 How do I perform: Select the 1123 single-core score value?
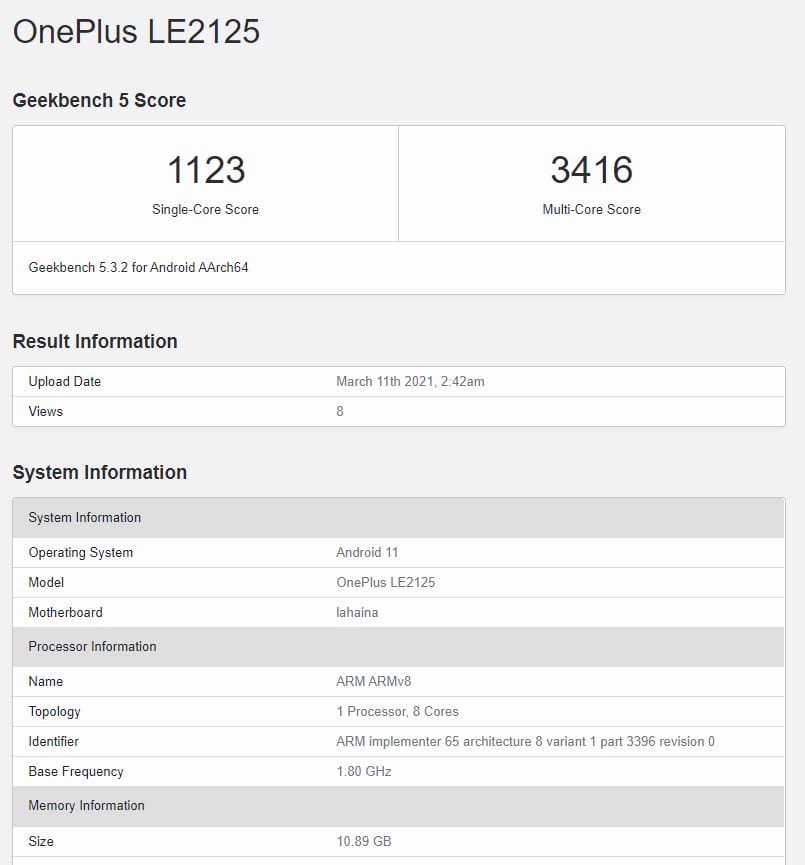click(x=205, y=170)
